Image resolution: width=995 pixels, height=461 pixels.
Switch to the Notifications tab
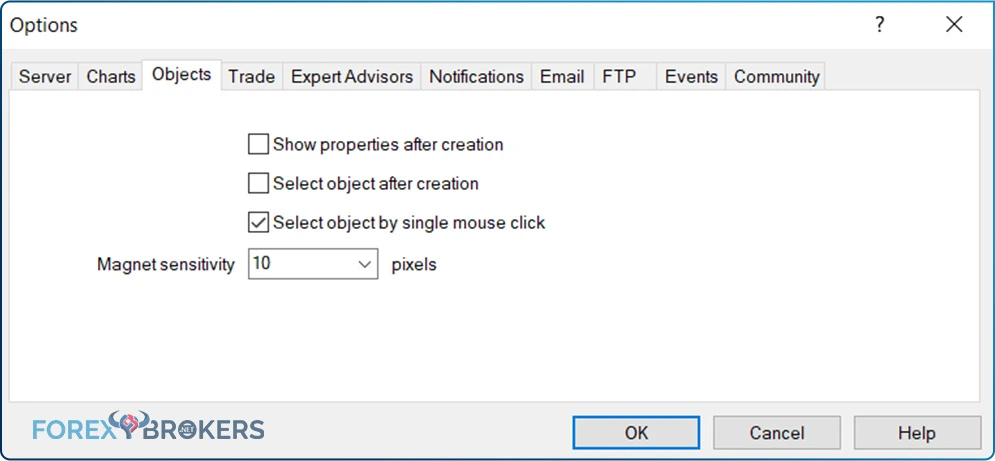(477, 77)
